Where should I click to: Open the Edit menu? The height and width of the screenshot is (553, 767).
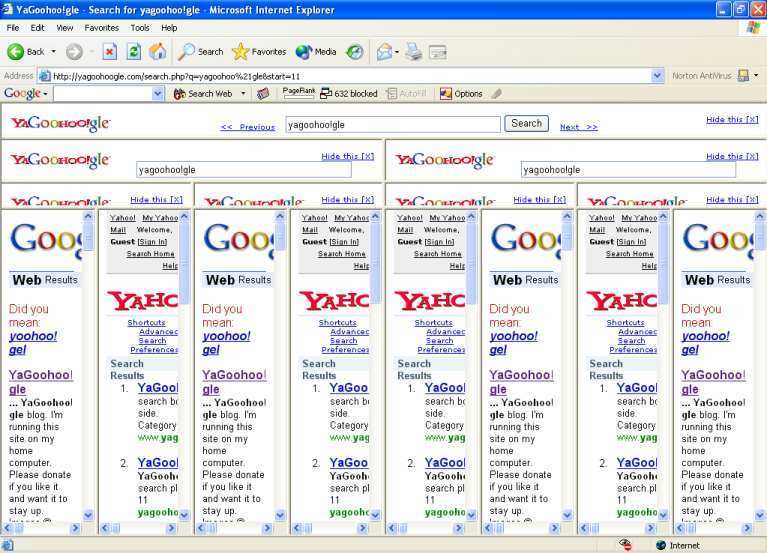37,28
